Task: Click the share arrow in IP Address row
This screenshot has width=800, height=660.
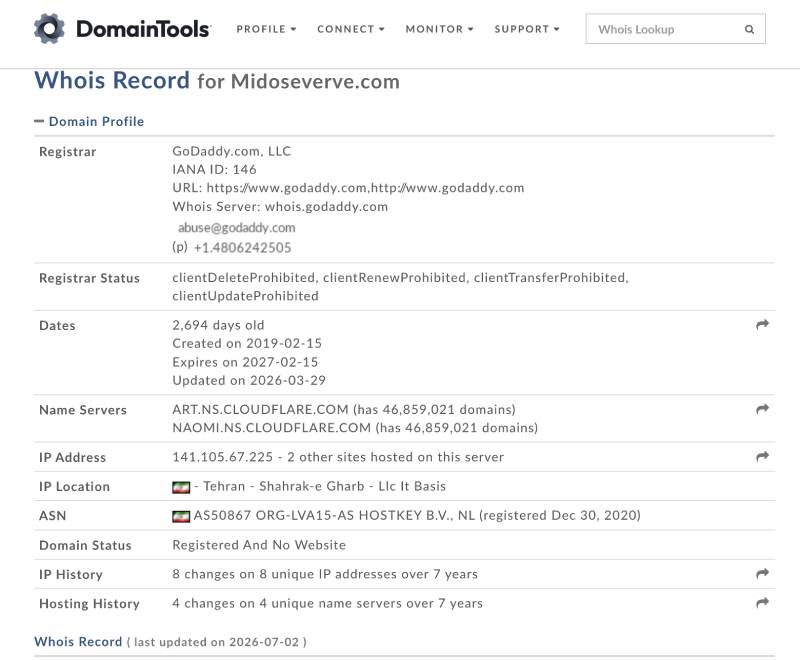Action: (762, 456)
